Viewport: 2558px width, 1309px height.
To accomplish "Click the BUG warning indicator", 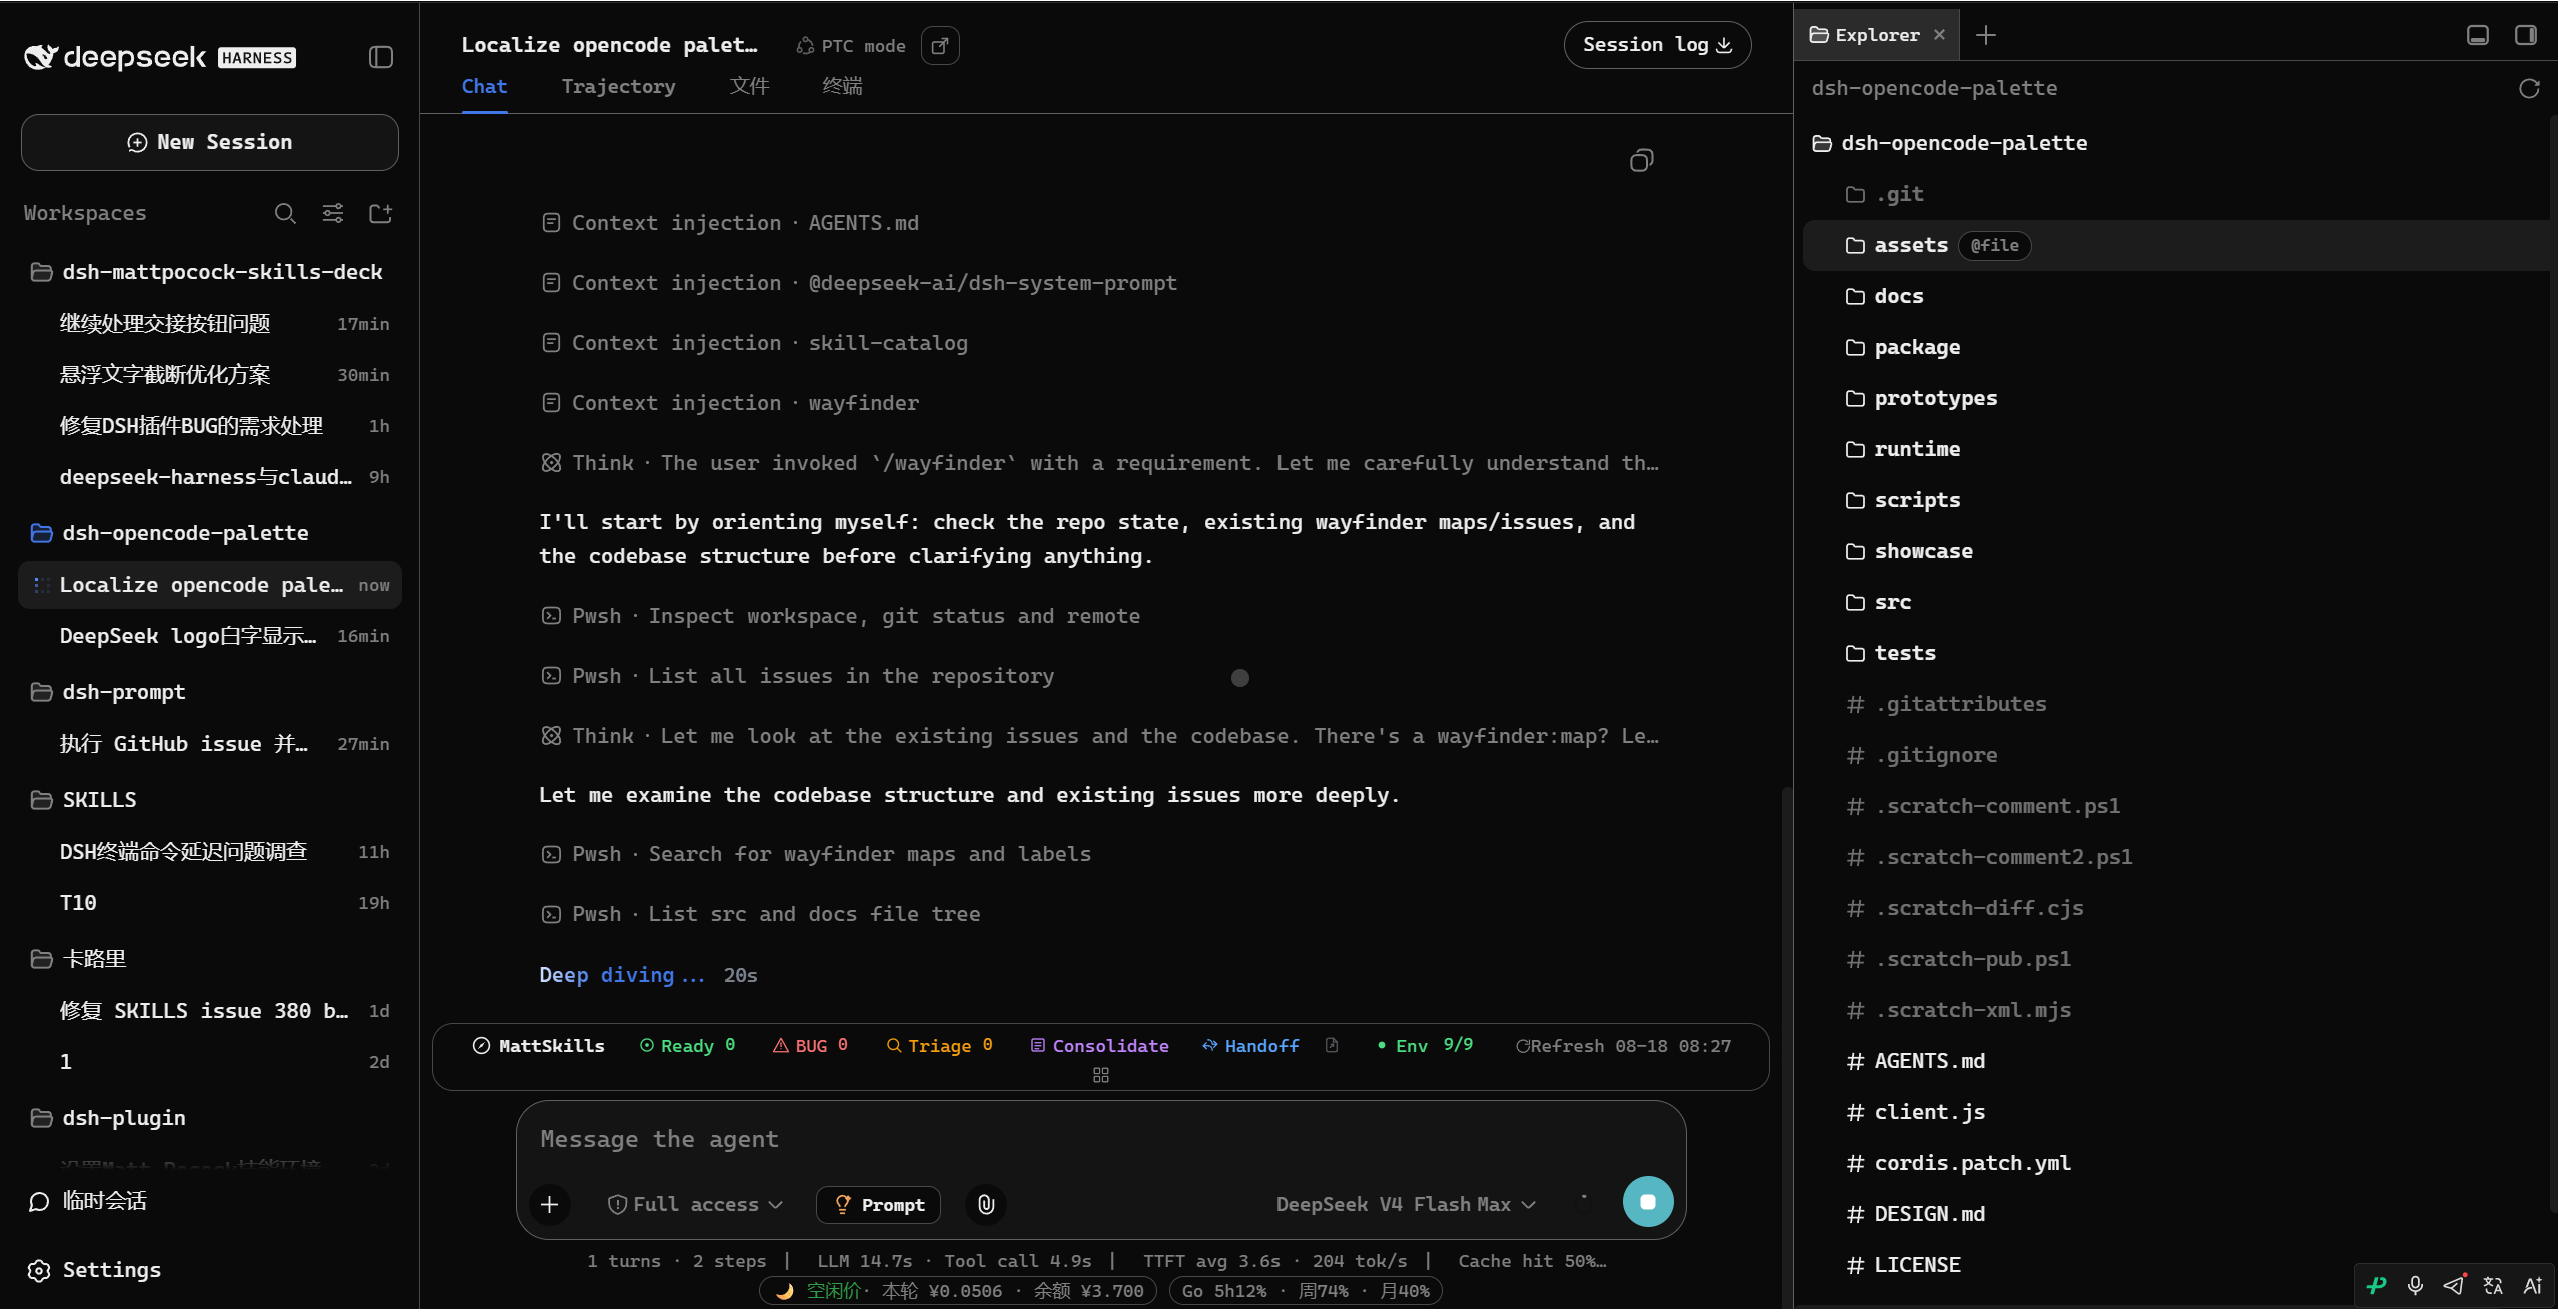I will pyautogui.click(x=810, y=1045).
